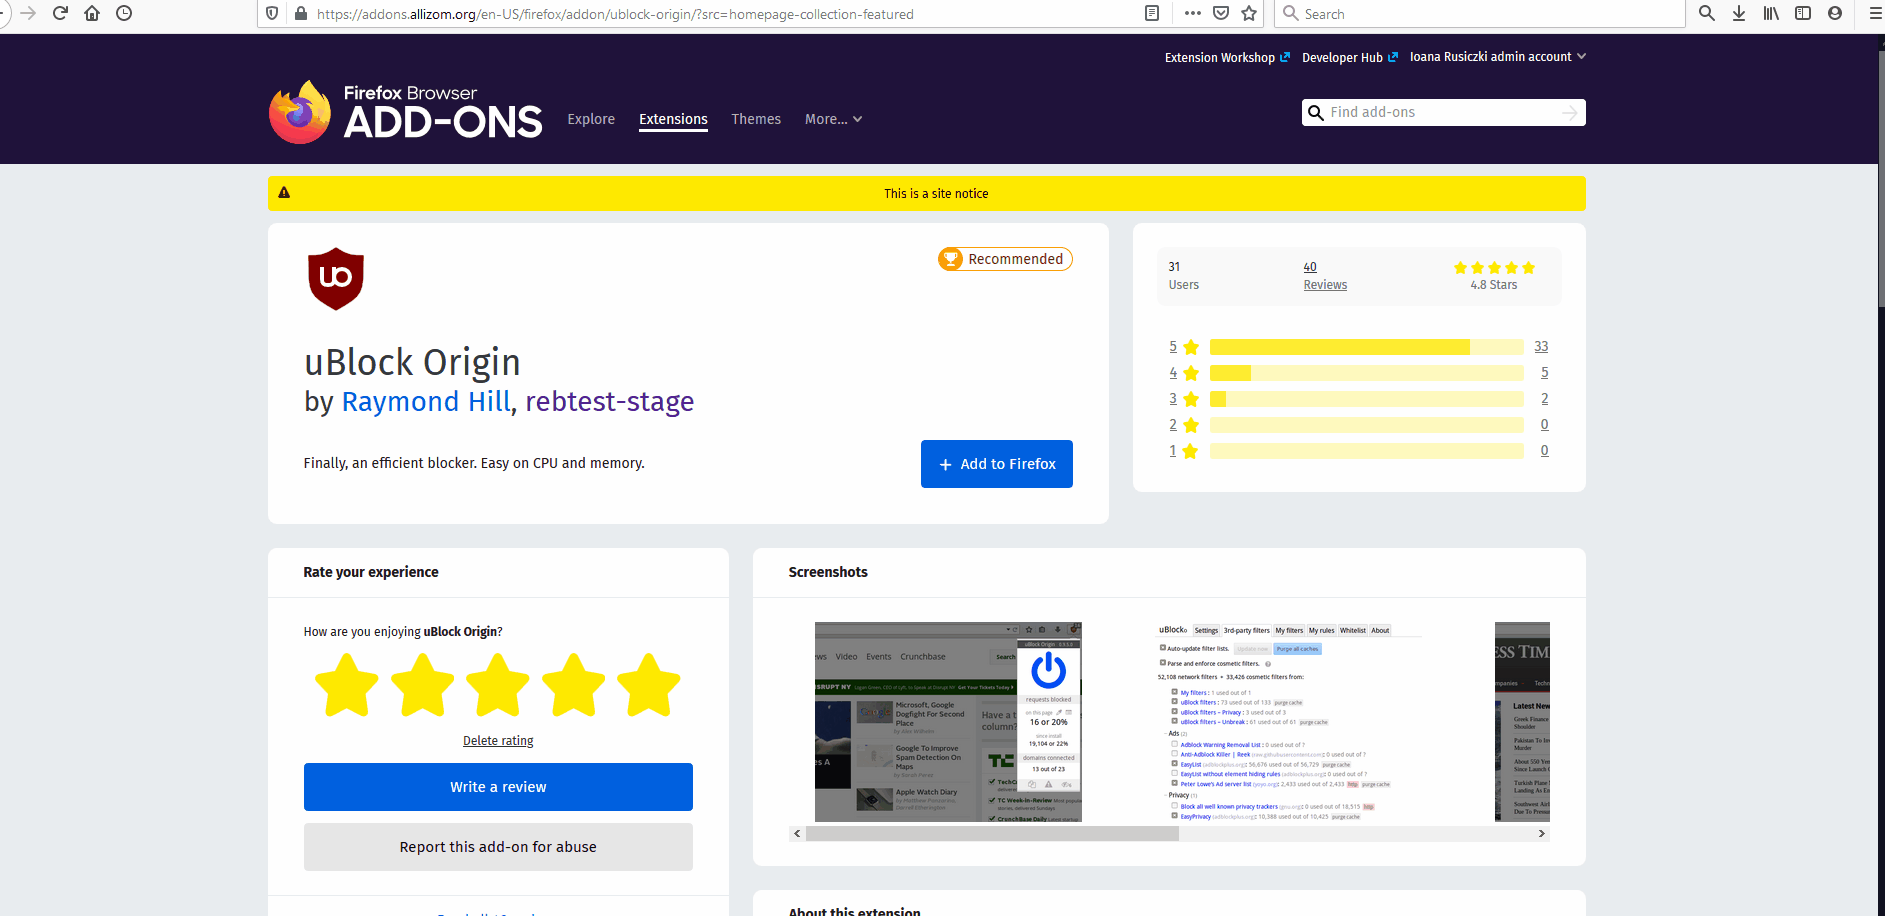Click the browser forward arrow
This screenshot has height=916, width=1885.
[29, 13]
